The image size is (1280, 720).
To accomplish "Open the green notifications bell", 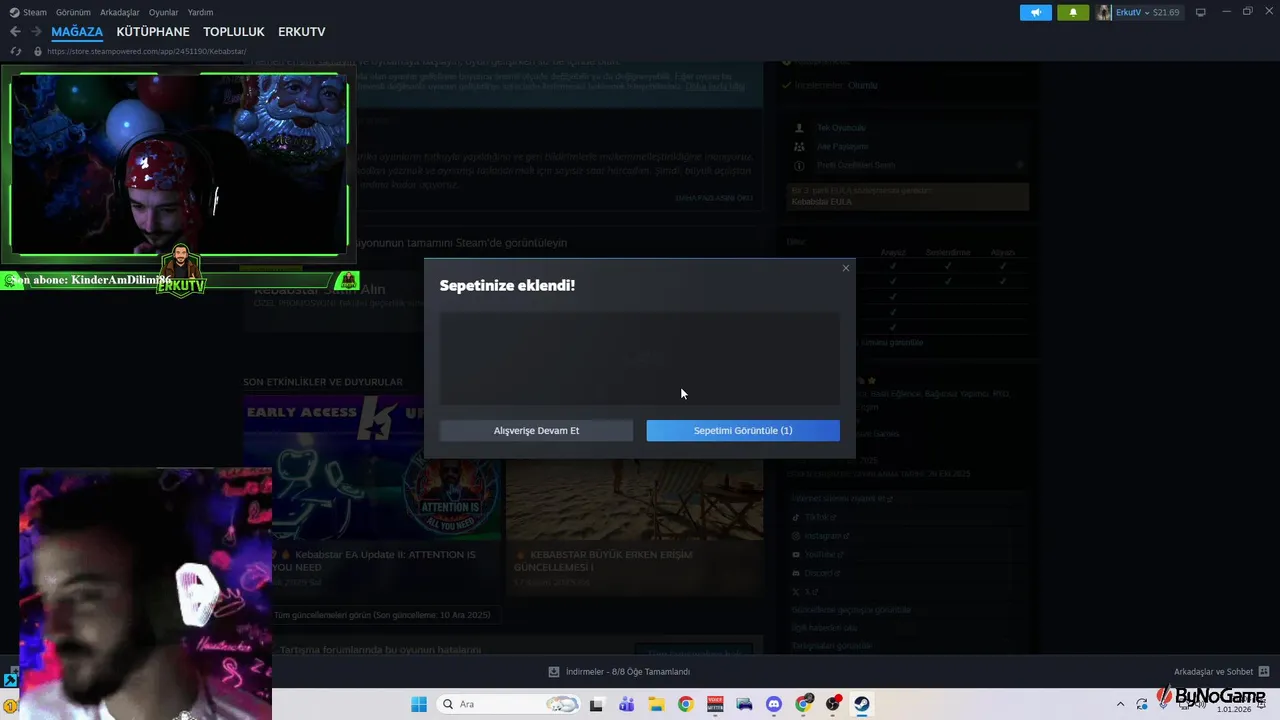I will pos(1073,12).
